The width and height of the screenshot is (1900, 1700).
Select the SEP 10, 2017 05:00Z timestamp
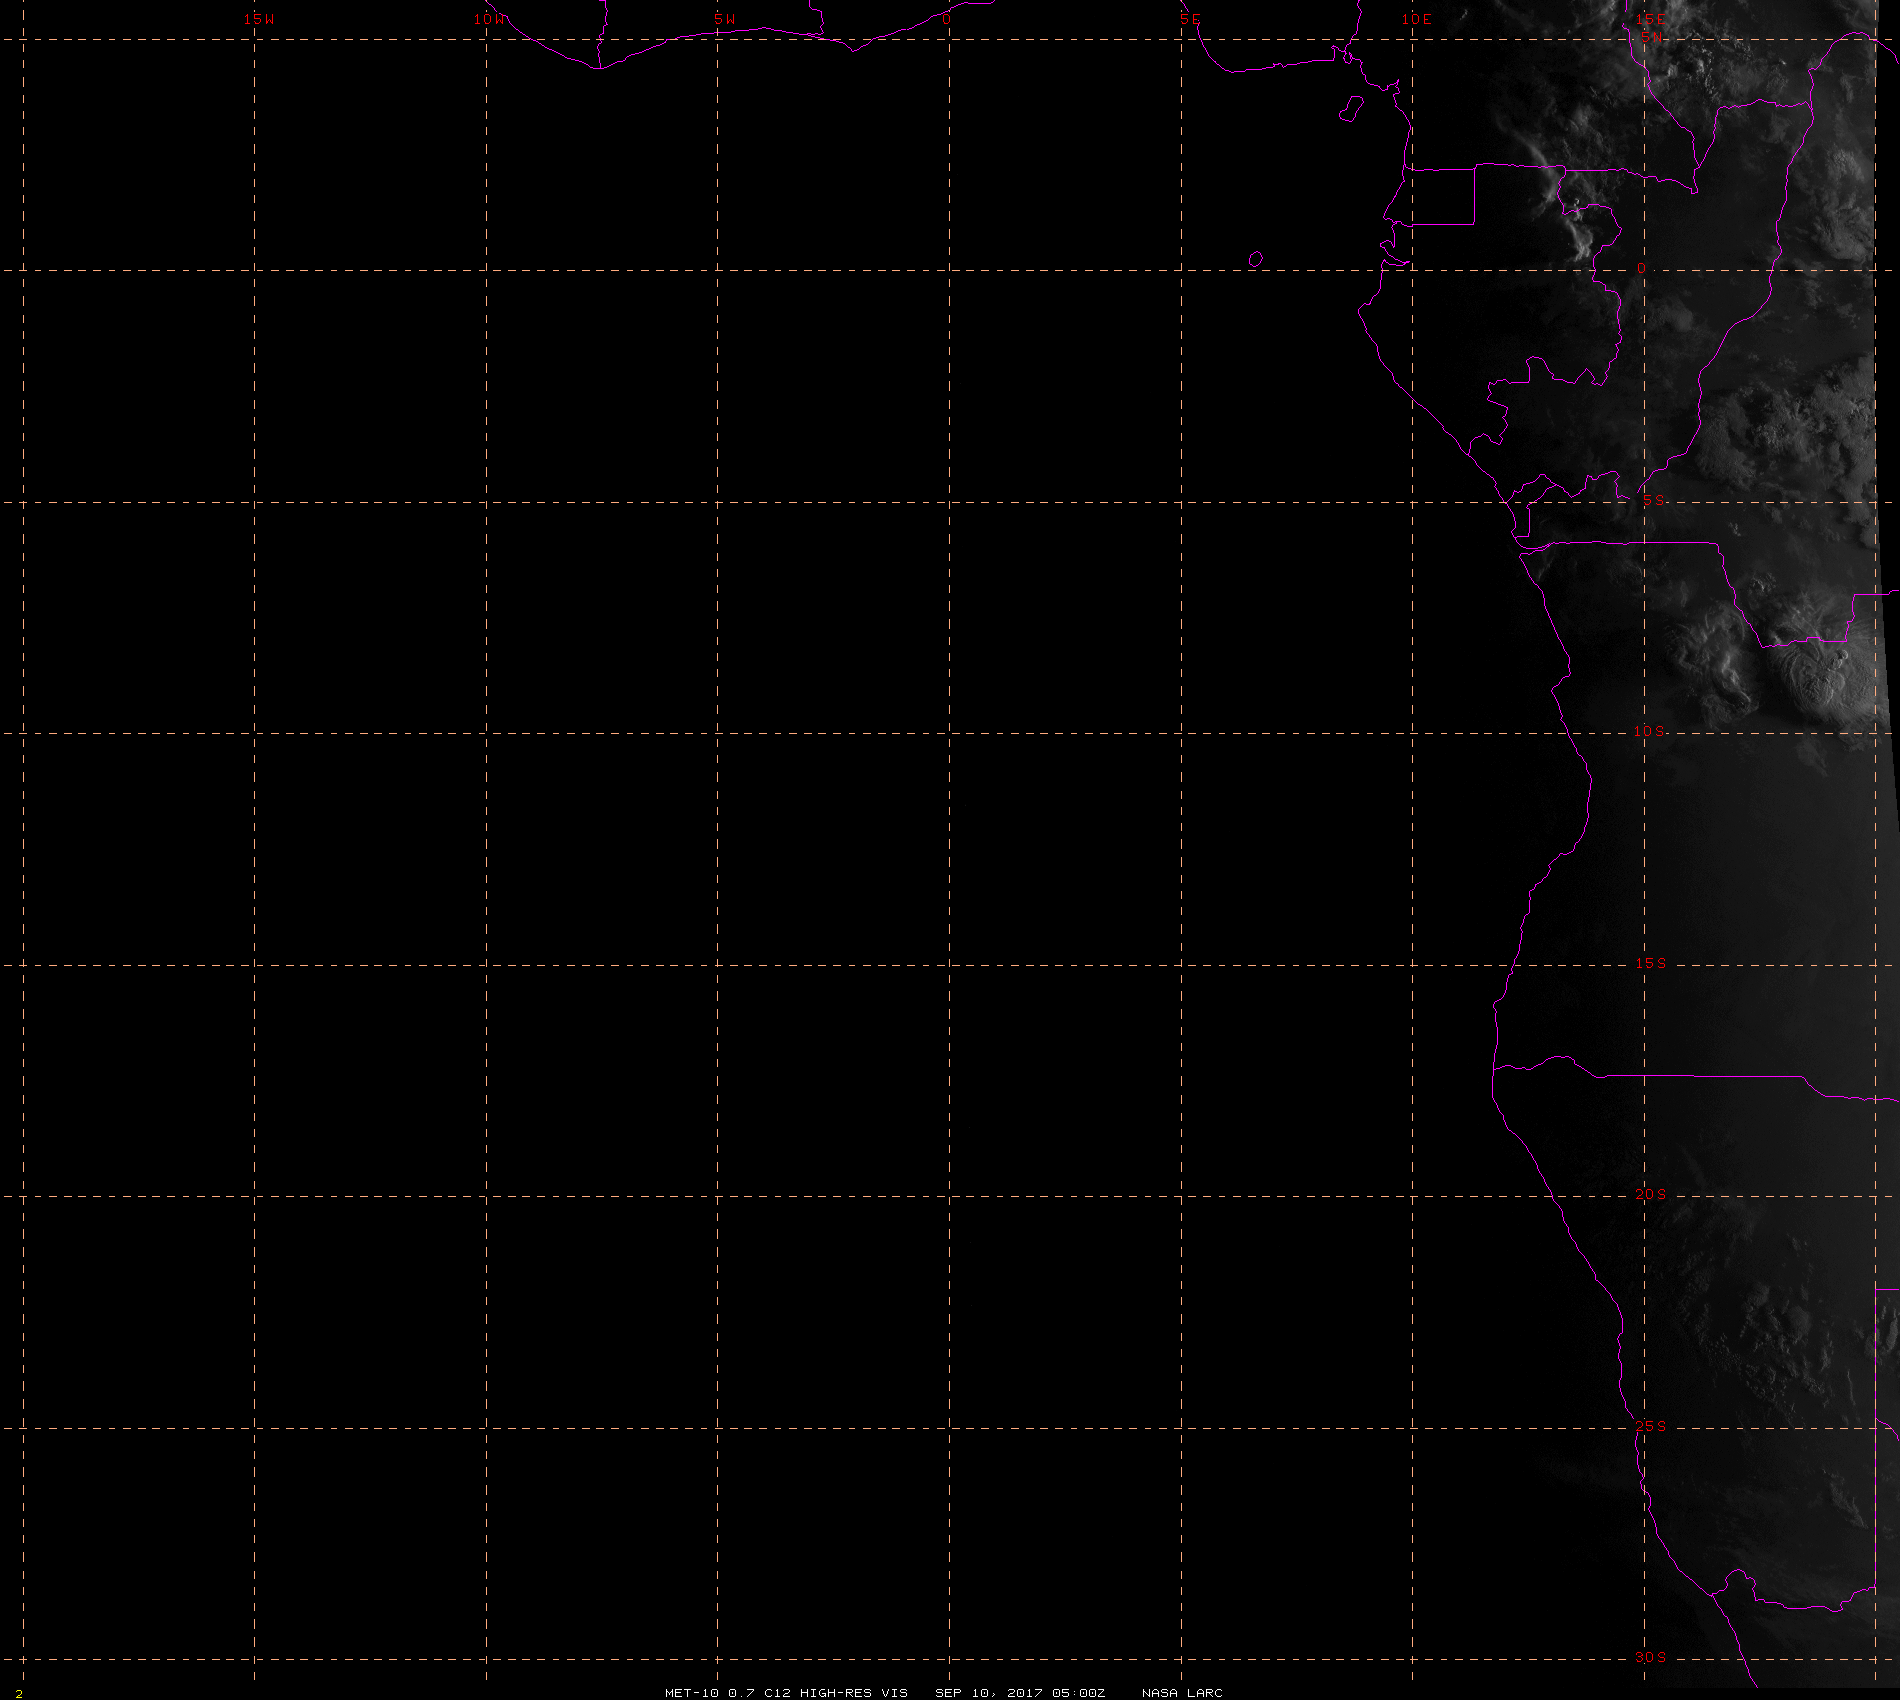coord(1020,1692)
